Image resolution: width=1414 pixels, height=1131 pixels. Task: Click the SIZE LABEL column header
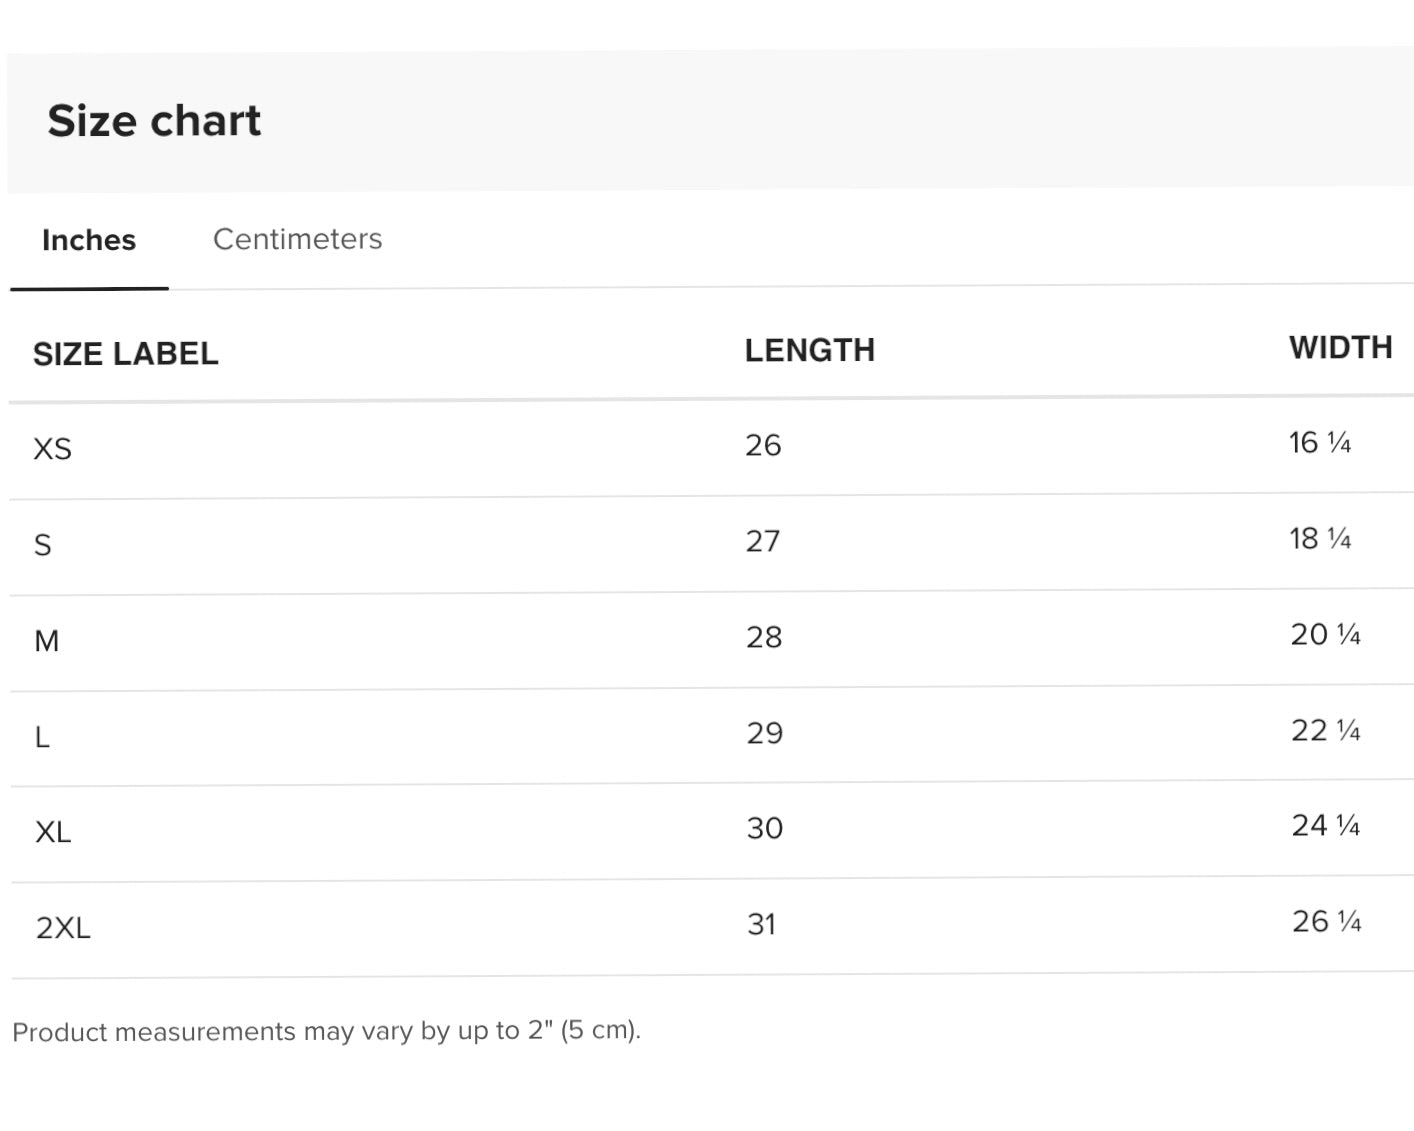tap(125, 354)
